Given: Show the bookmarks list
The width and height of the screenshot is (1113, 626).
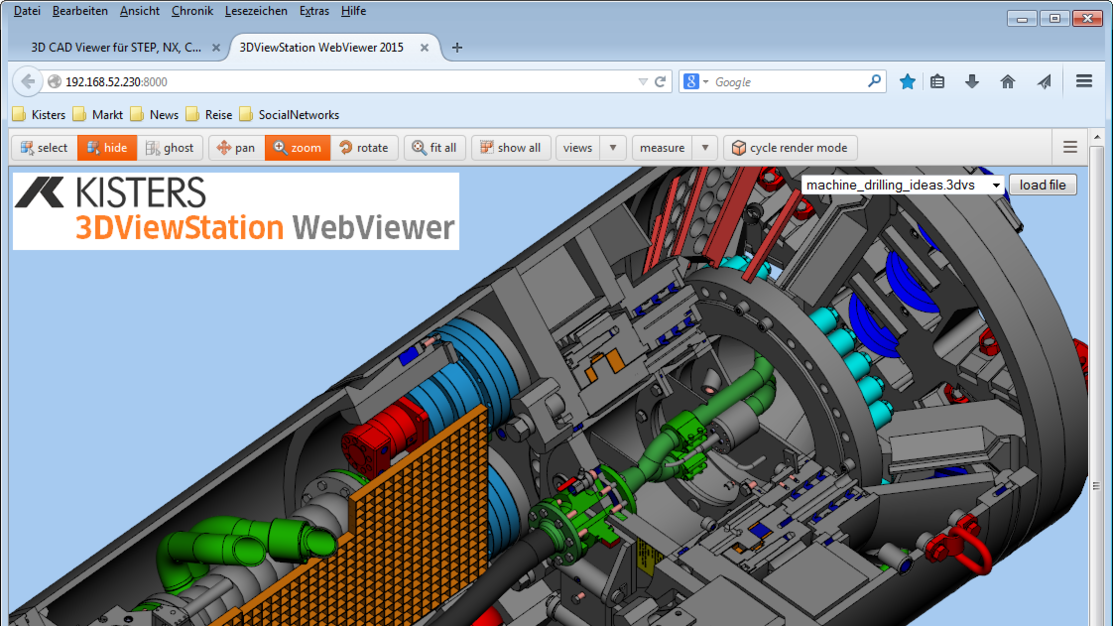Looking at the screenshot, I should click(938, 82).
